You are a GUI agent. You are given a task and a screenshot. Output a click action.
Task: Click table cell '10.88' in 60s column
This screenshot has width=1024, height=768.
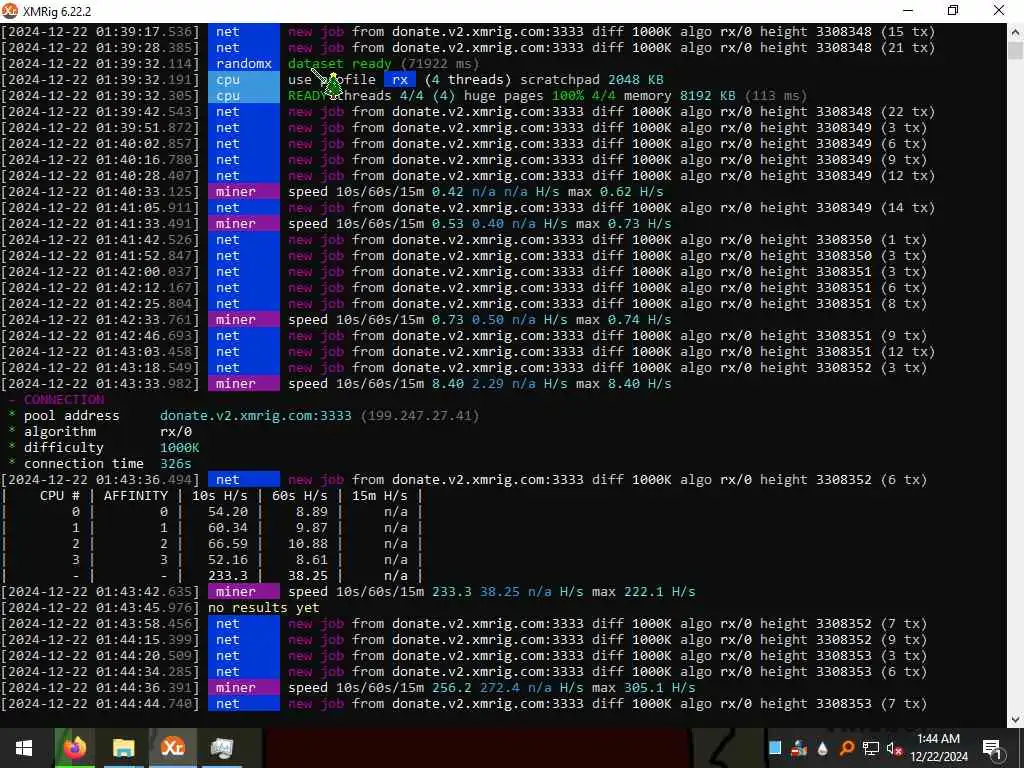point(308,543)
